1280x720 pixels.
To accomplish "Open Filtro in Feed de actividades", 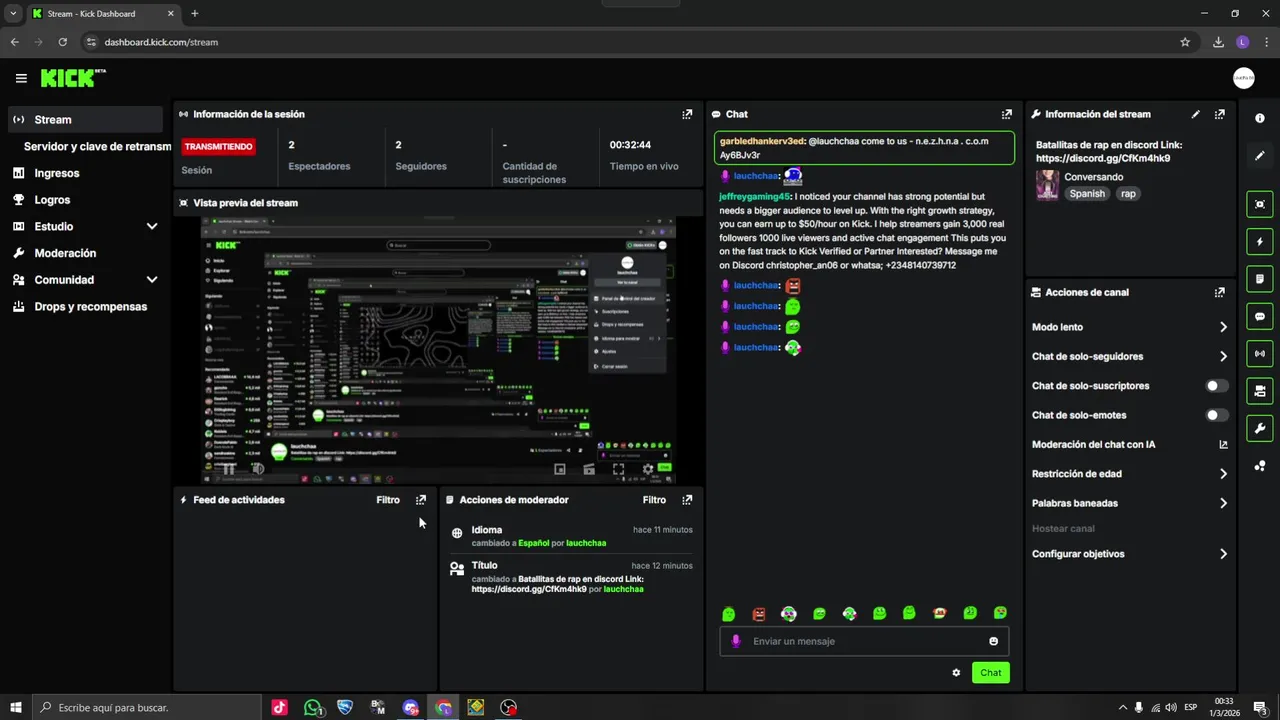I will click(x=388, y=500).
